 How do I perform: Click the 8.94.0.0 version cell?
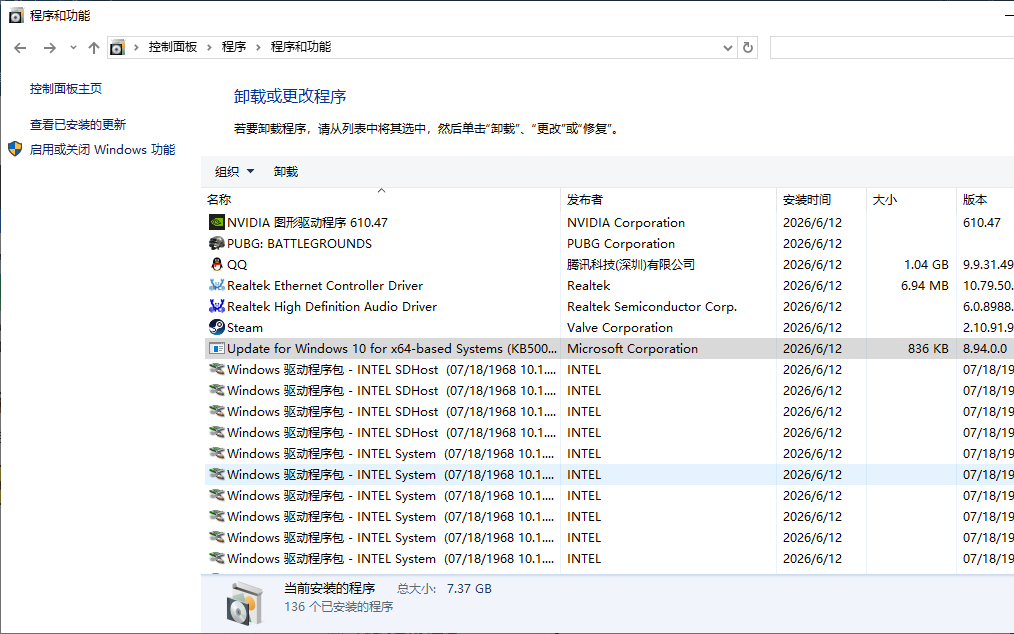coord(985,349)
